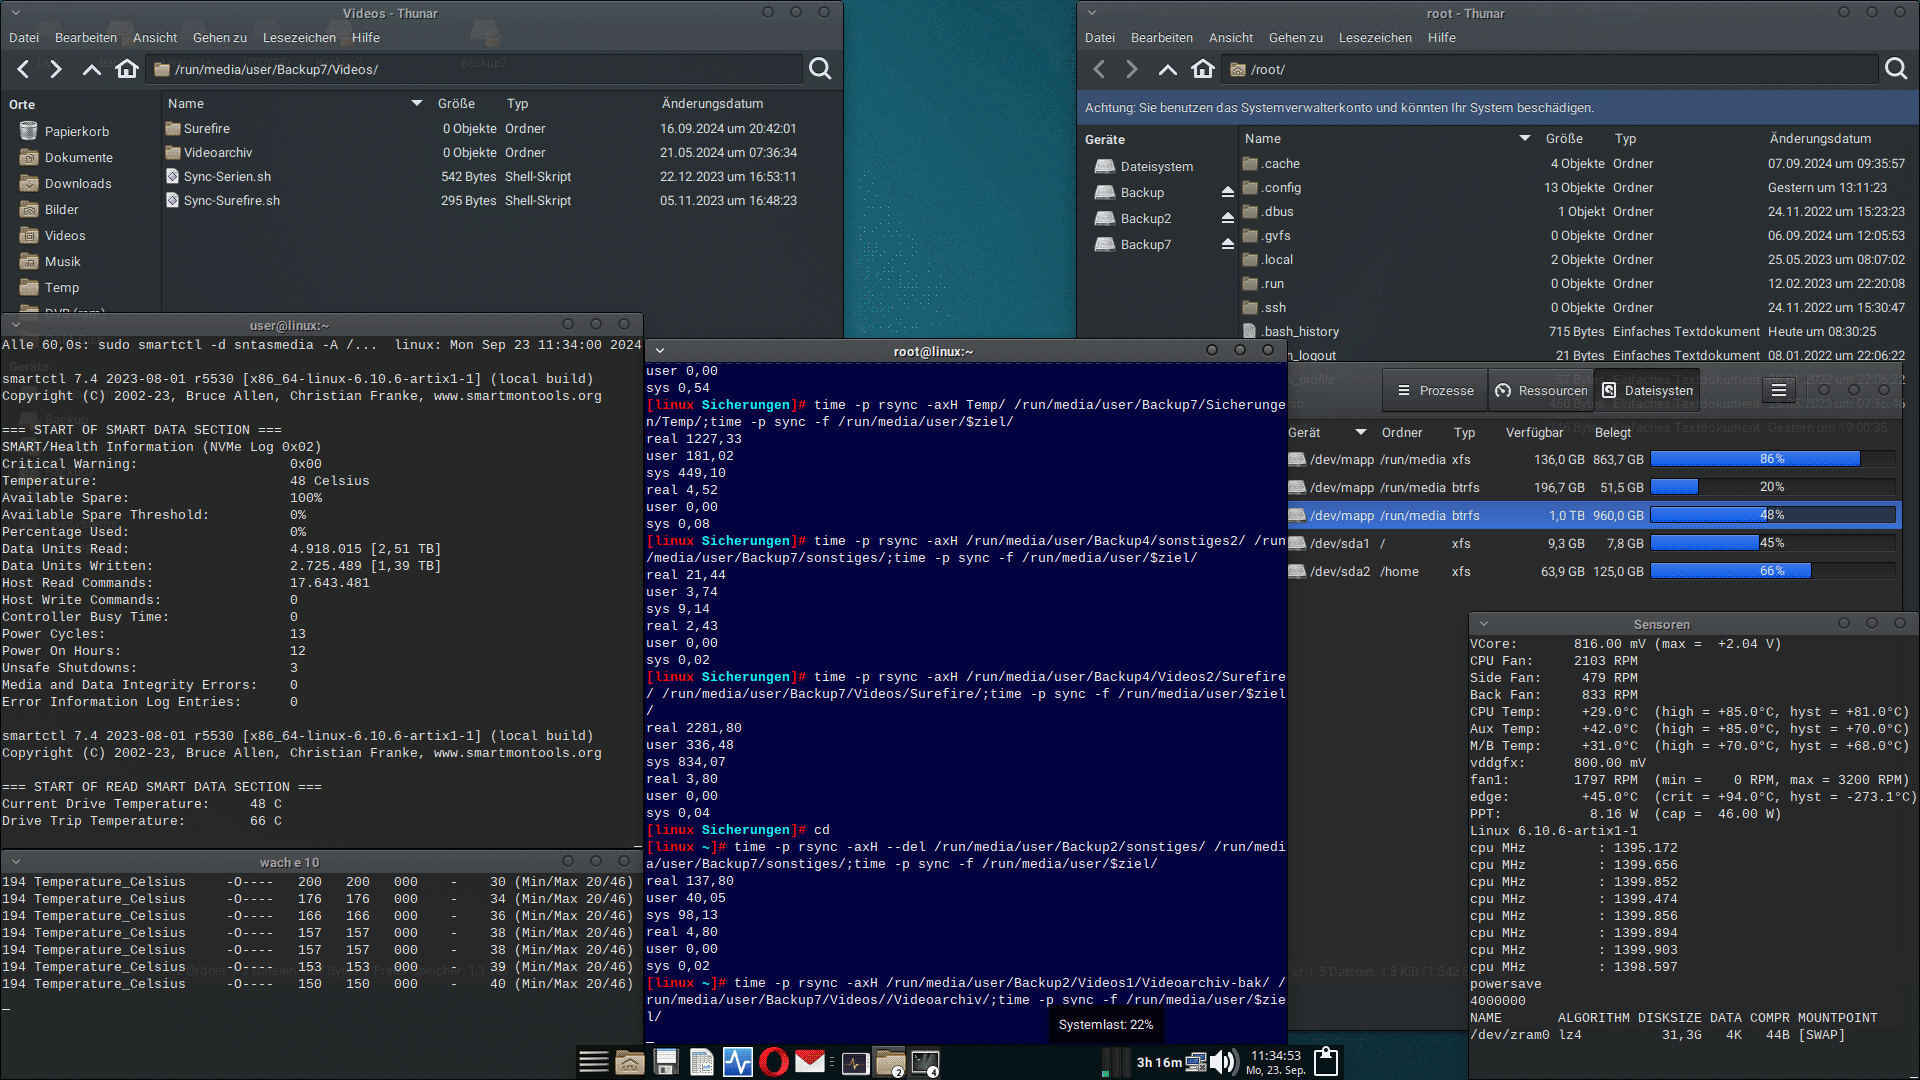Go to home folder in root Thunar
Image resolution: width=1920 pixels, height=1080 pixels.
(1203, 69)
